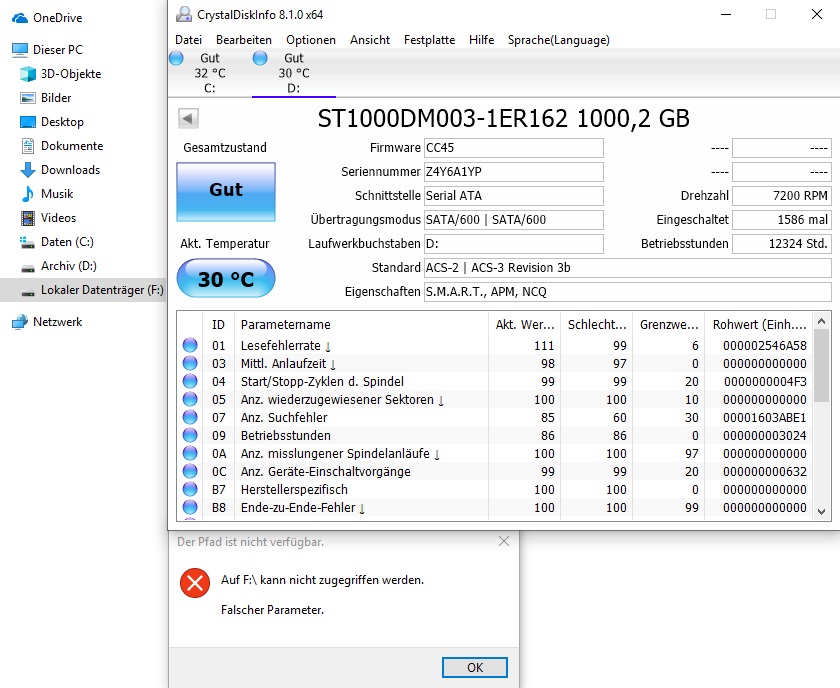
Task: Open the Datei menu
Action: point(189,40)
